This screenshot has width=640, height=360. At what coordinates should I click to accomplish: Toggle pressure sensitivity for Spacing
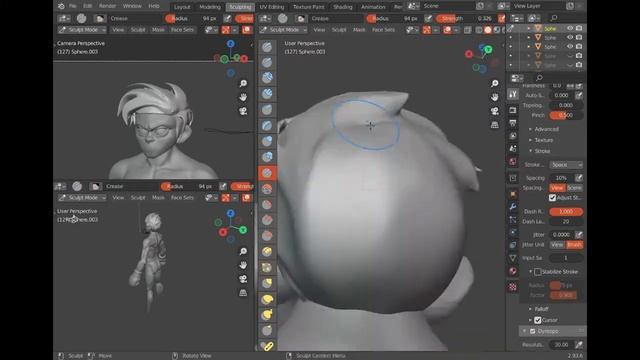(579, 178)
